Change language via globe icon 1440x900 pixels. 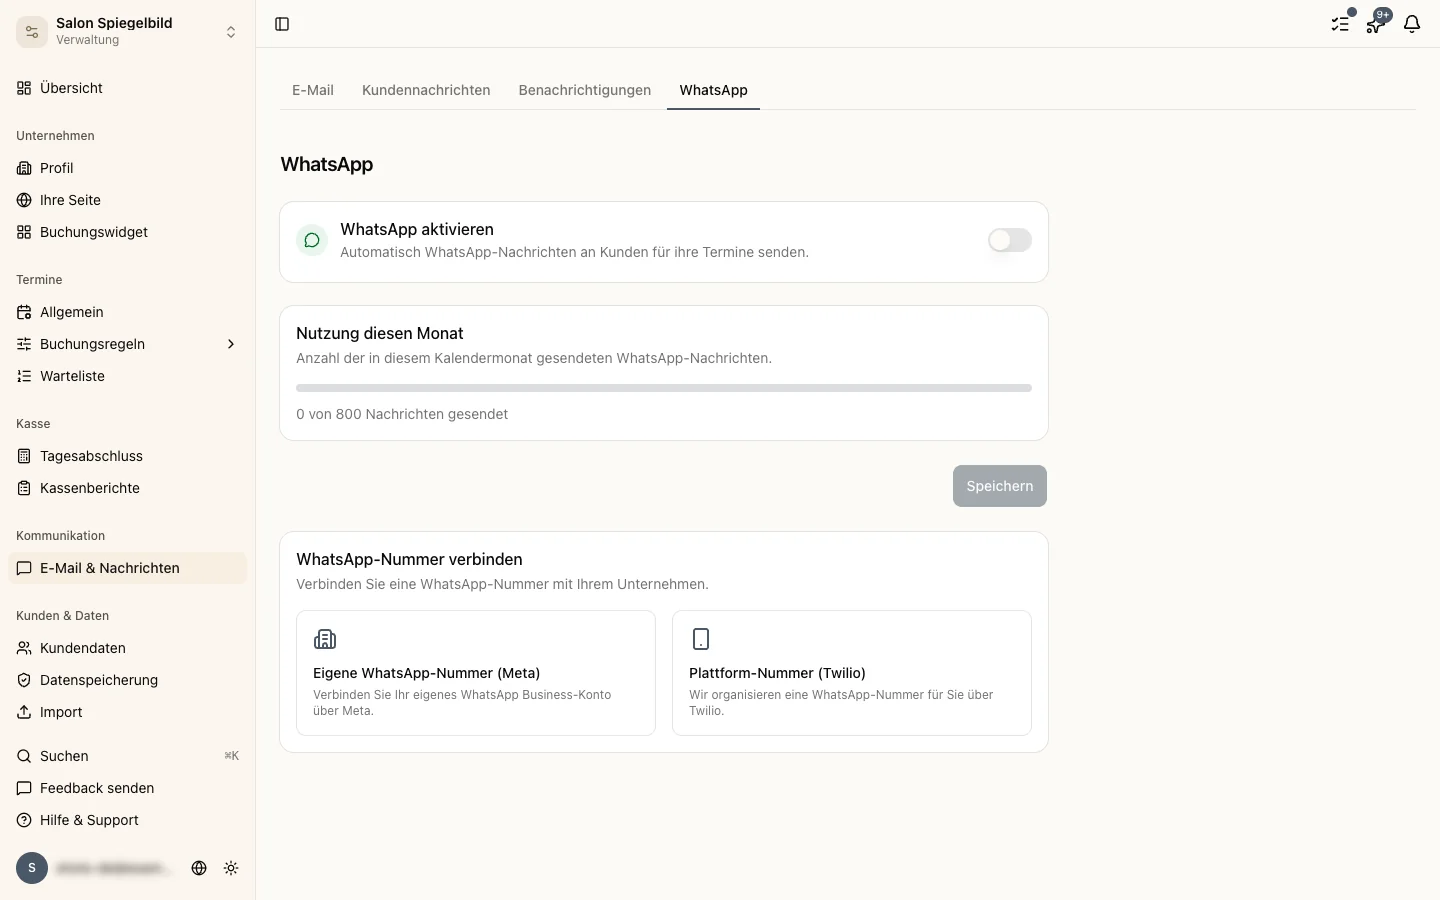199,868
